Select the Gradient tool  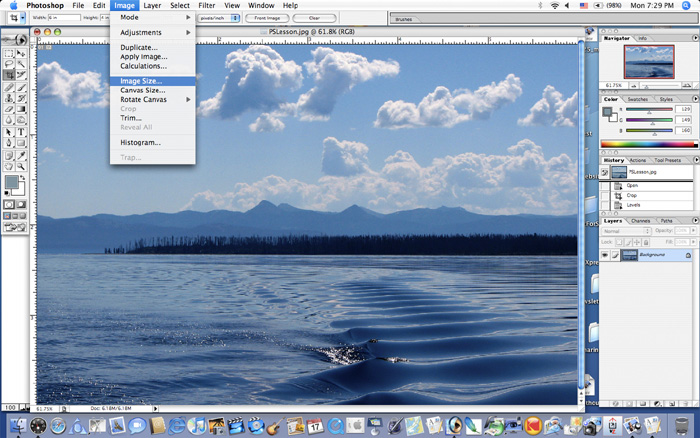[x=21, y=109]
